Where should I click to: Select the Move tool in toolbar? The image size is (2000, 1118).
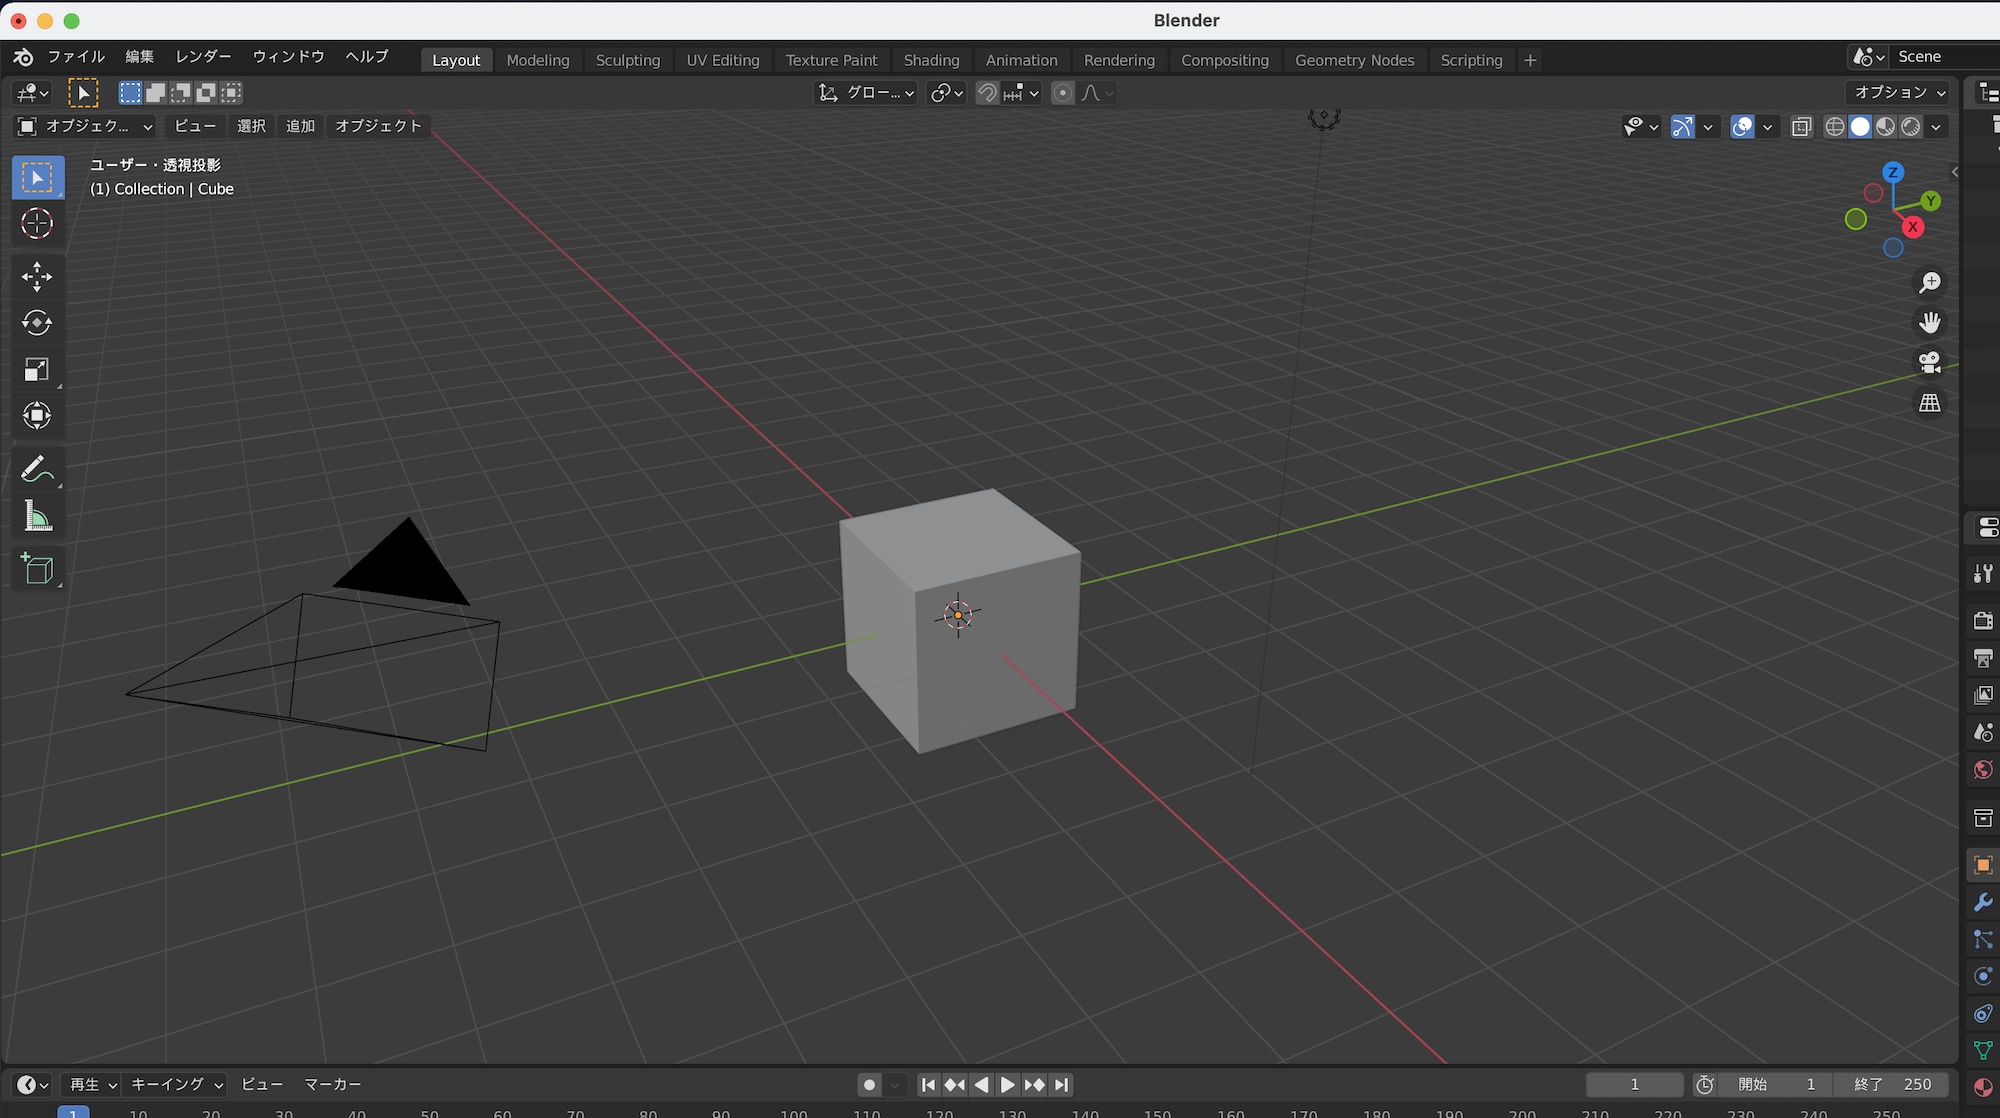pyautogui.click(x=37, y=277)
